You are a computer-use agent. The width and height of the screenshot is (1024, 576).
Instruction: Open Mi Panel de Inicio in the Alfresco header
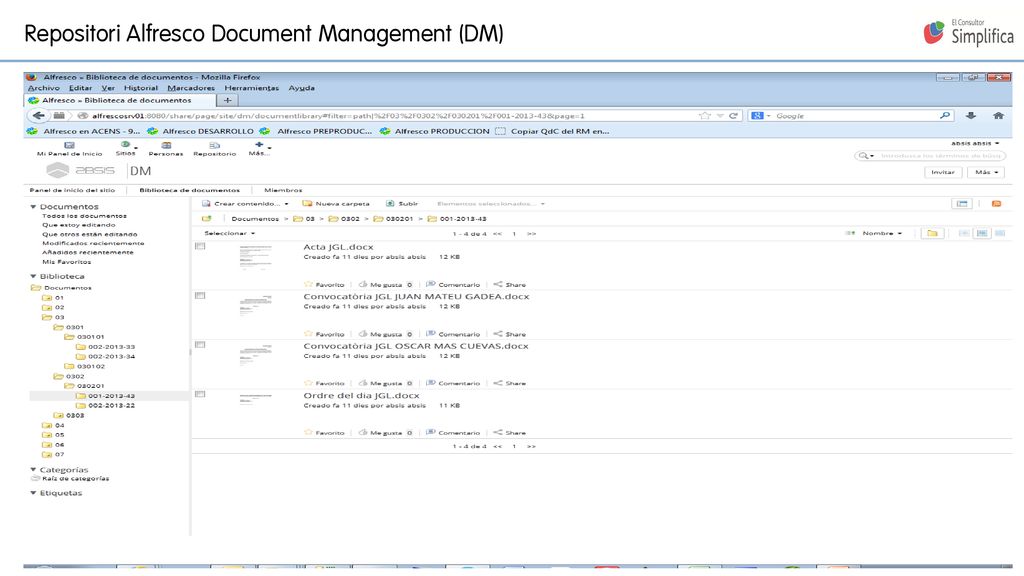pos(69,149)
